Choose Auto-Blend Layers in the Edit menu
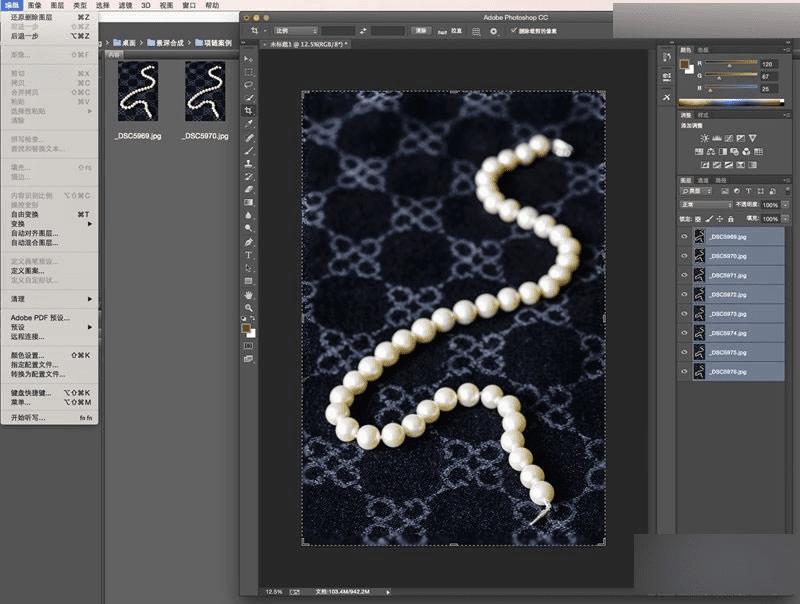800x604 pixels. pos(34,242)
